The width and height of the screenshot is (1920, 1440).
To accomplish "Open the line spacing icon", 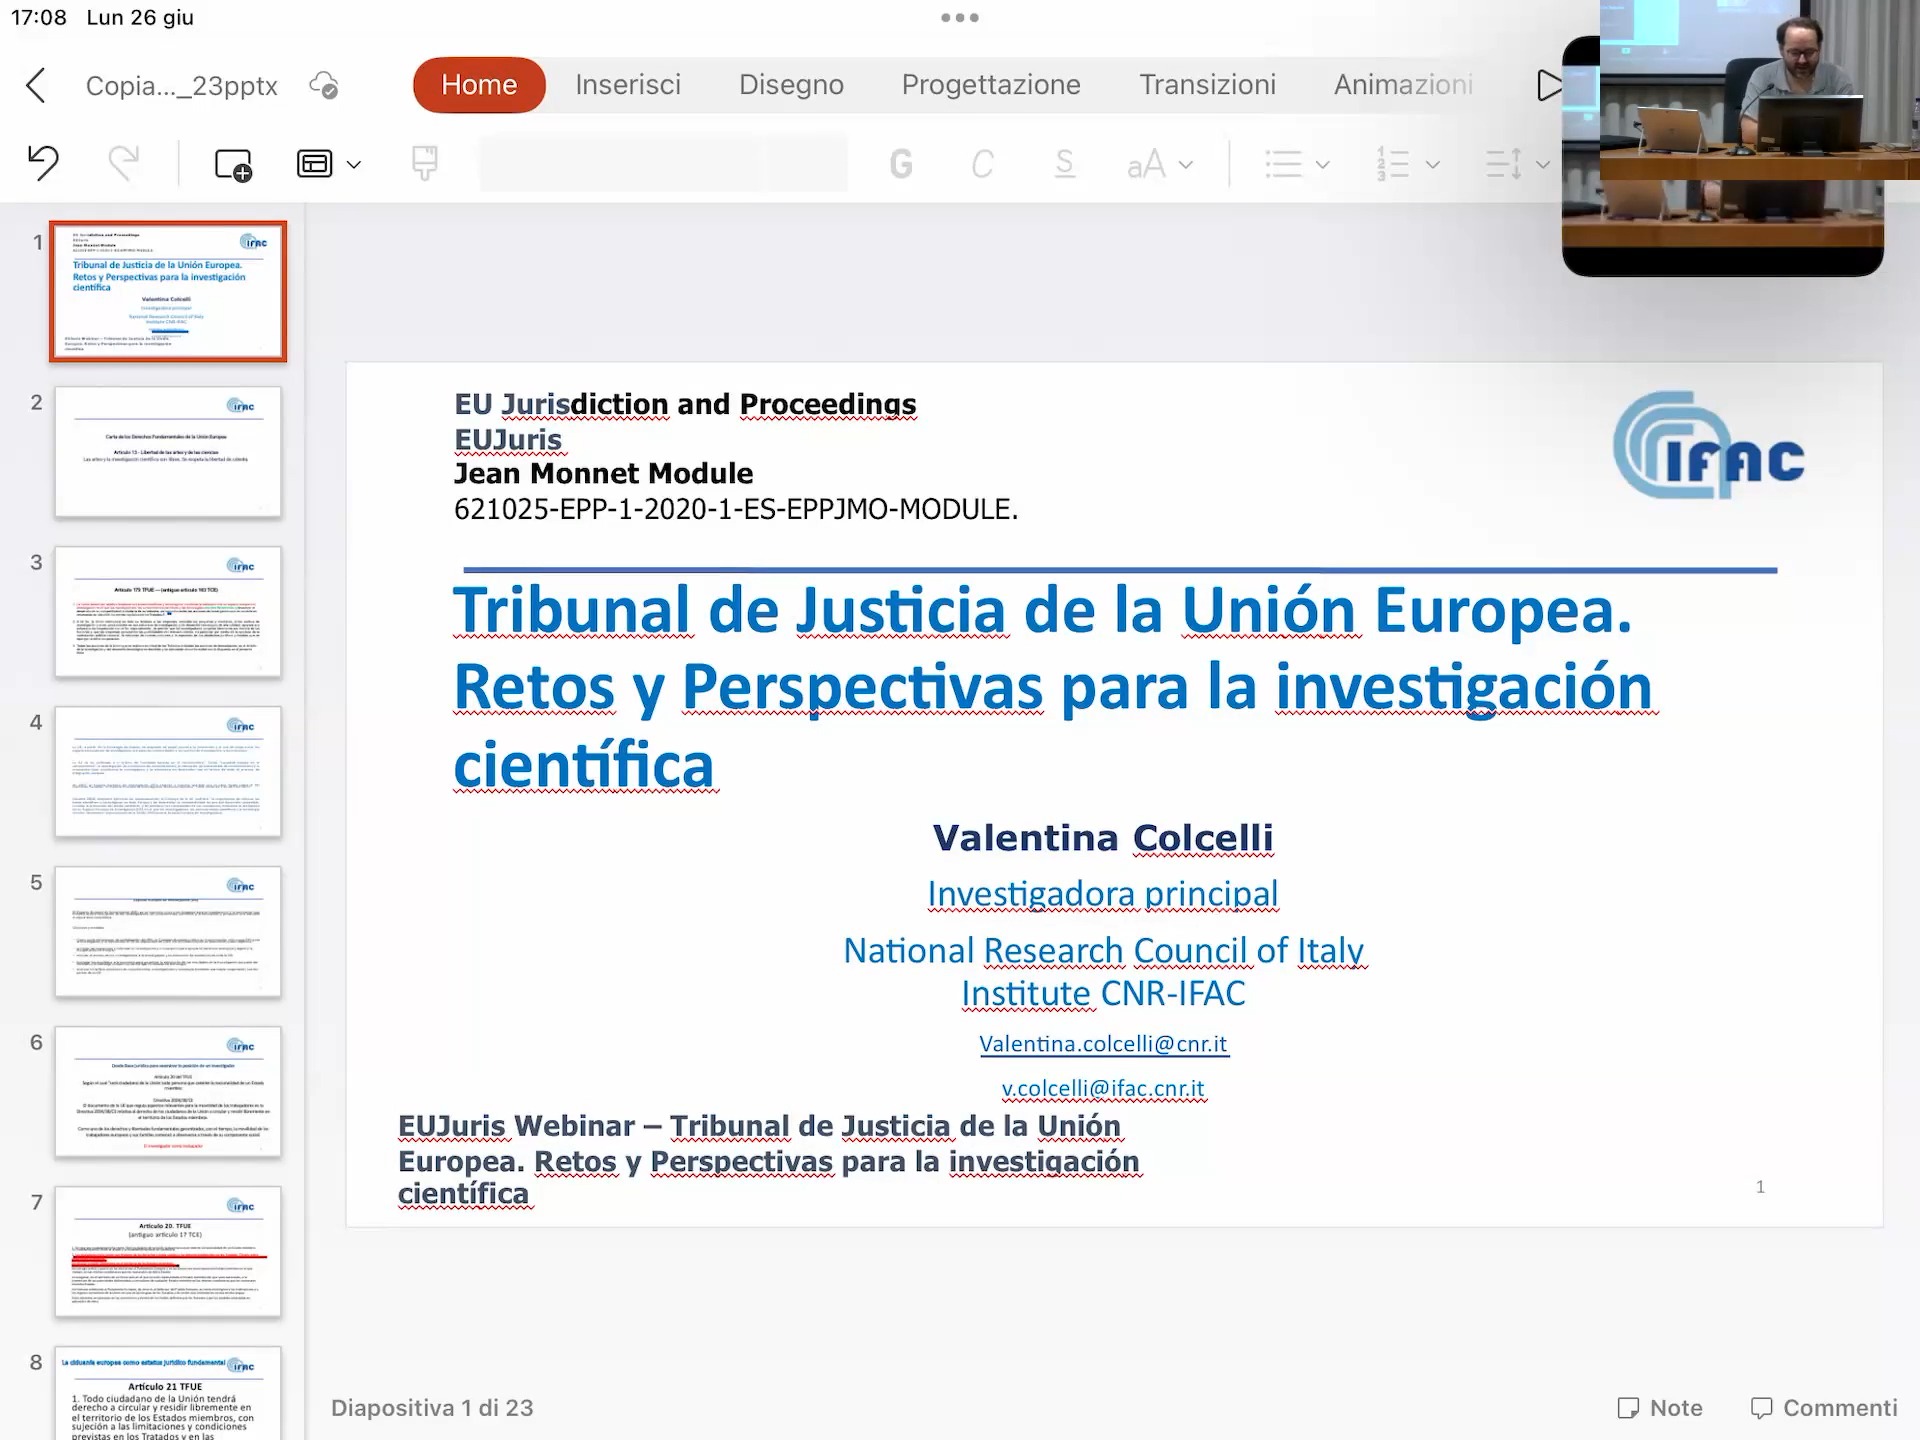I will (1504, 164).
